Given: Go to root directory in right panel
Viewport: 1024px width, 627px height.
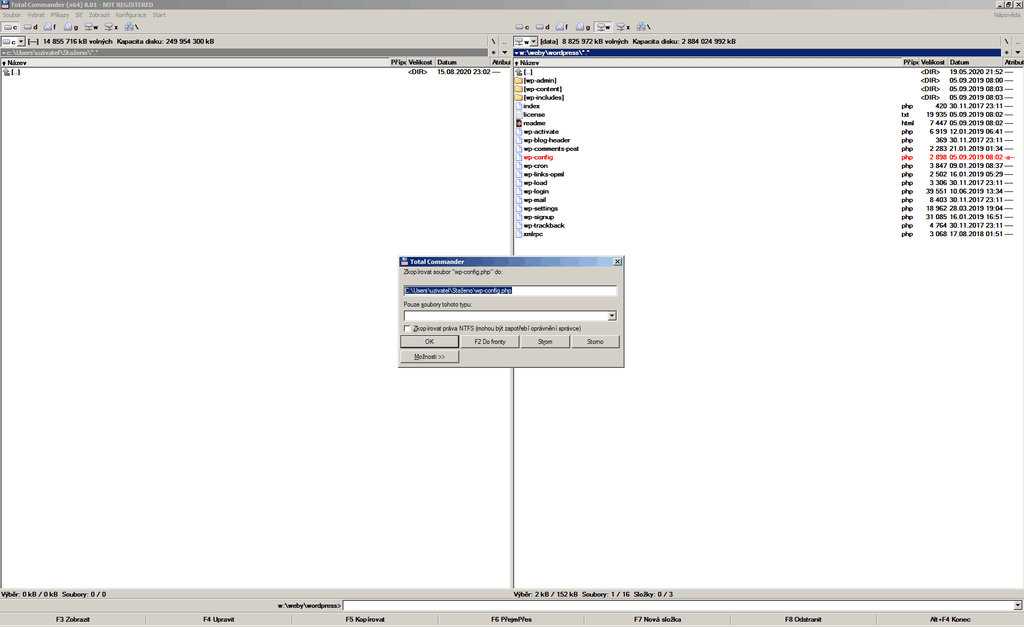Looking at the screenshot, I should tap(1006, 41).
